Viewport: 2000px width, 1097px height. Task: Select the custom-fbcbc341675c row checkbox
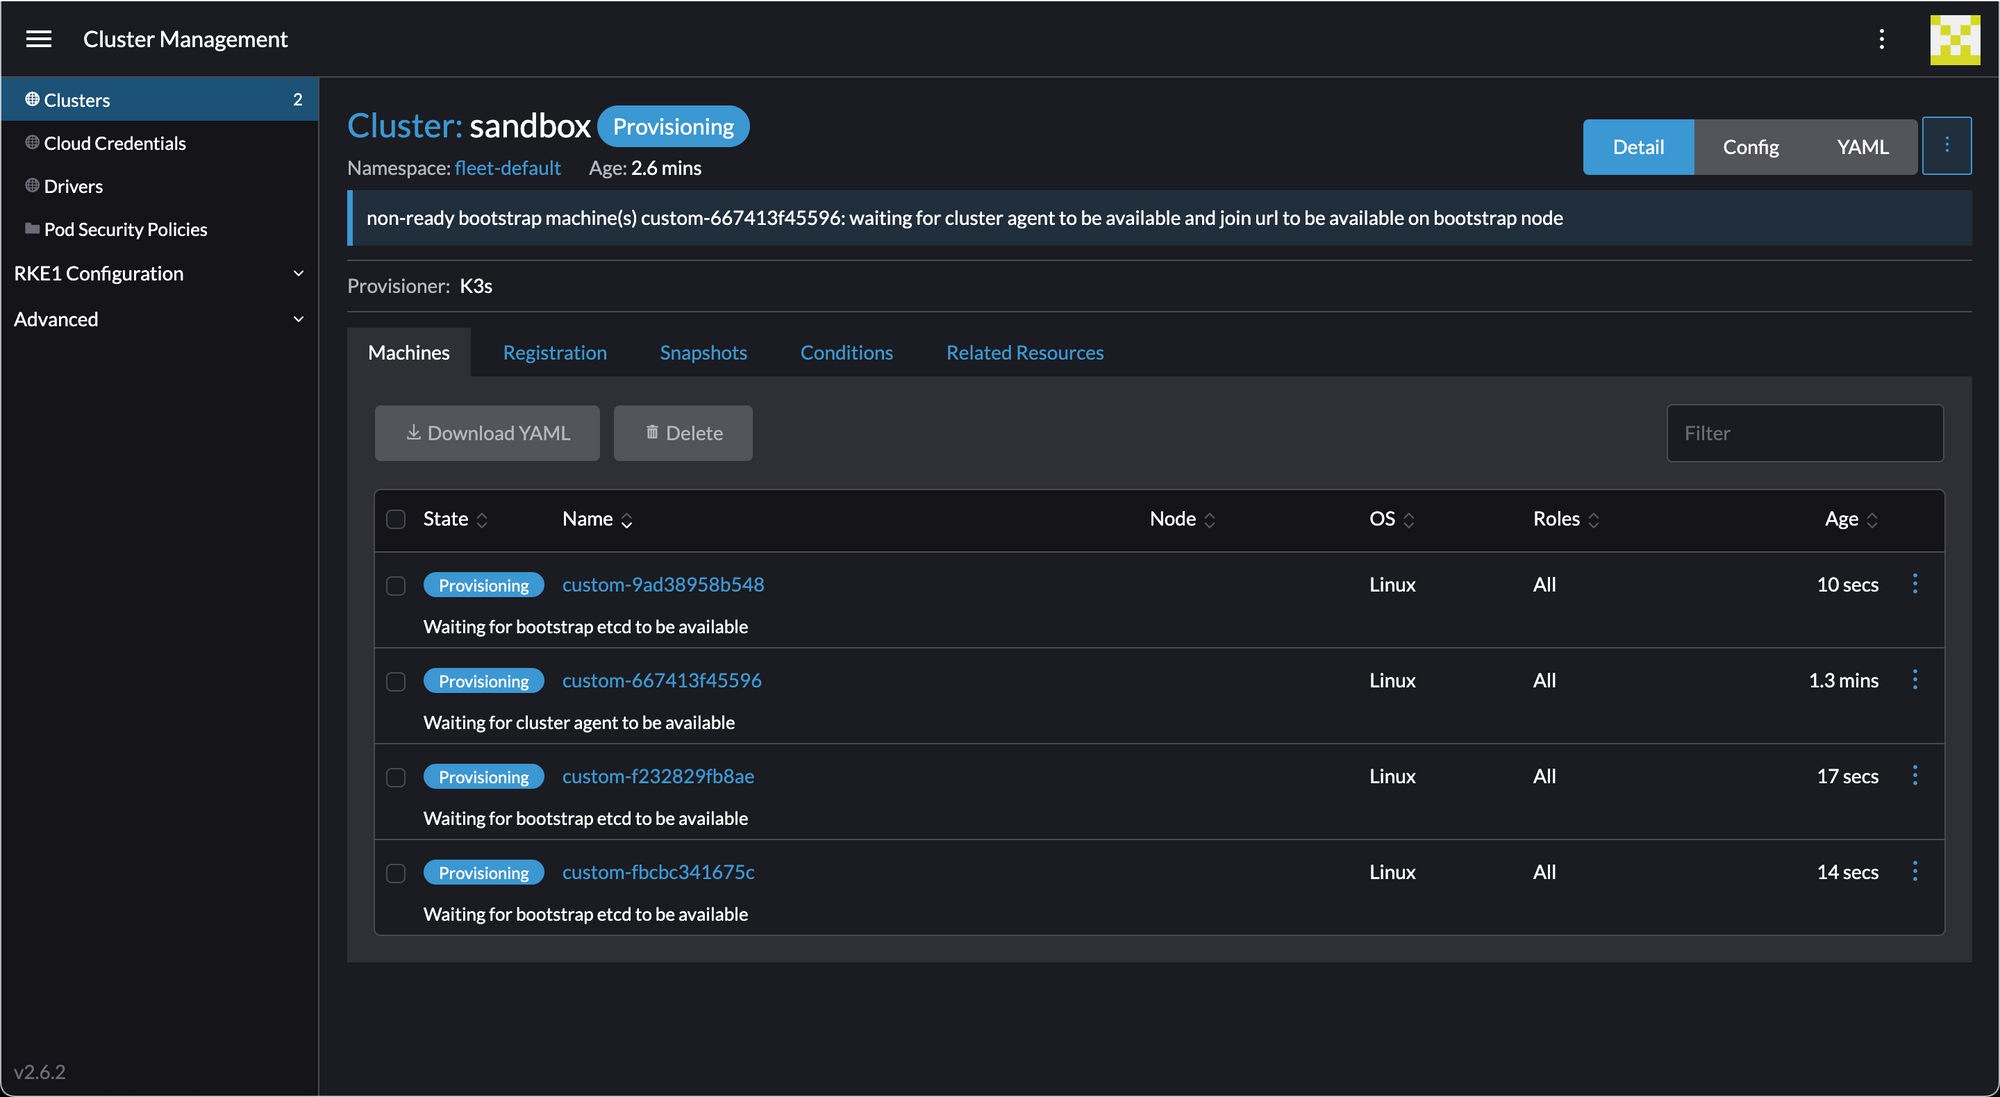point(396,873)
